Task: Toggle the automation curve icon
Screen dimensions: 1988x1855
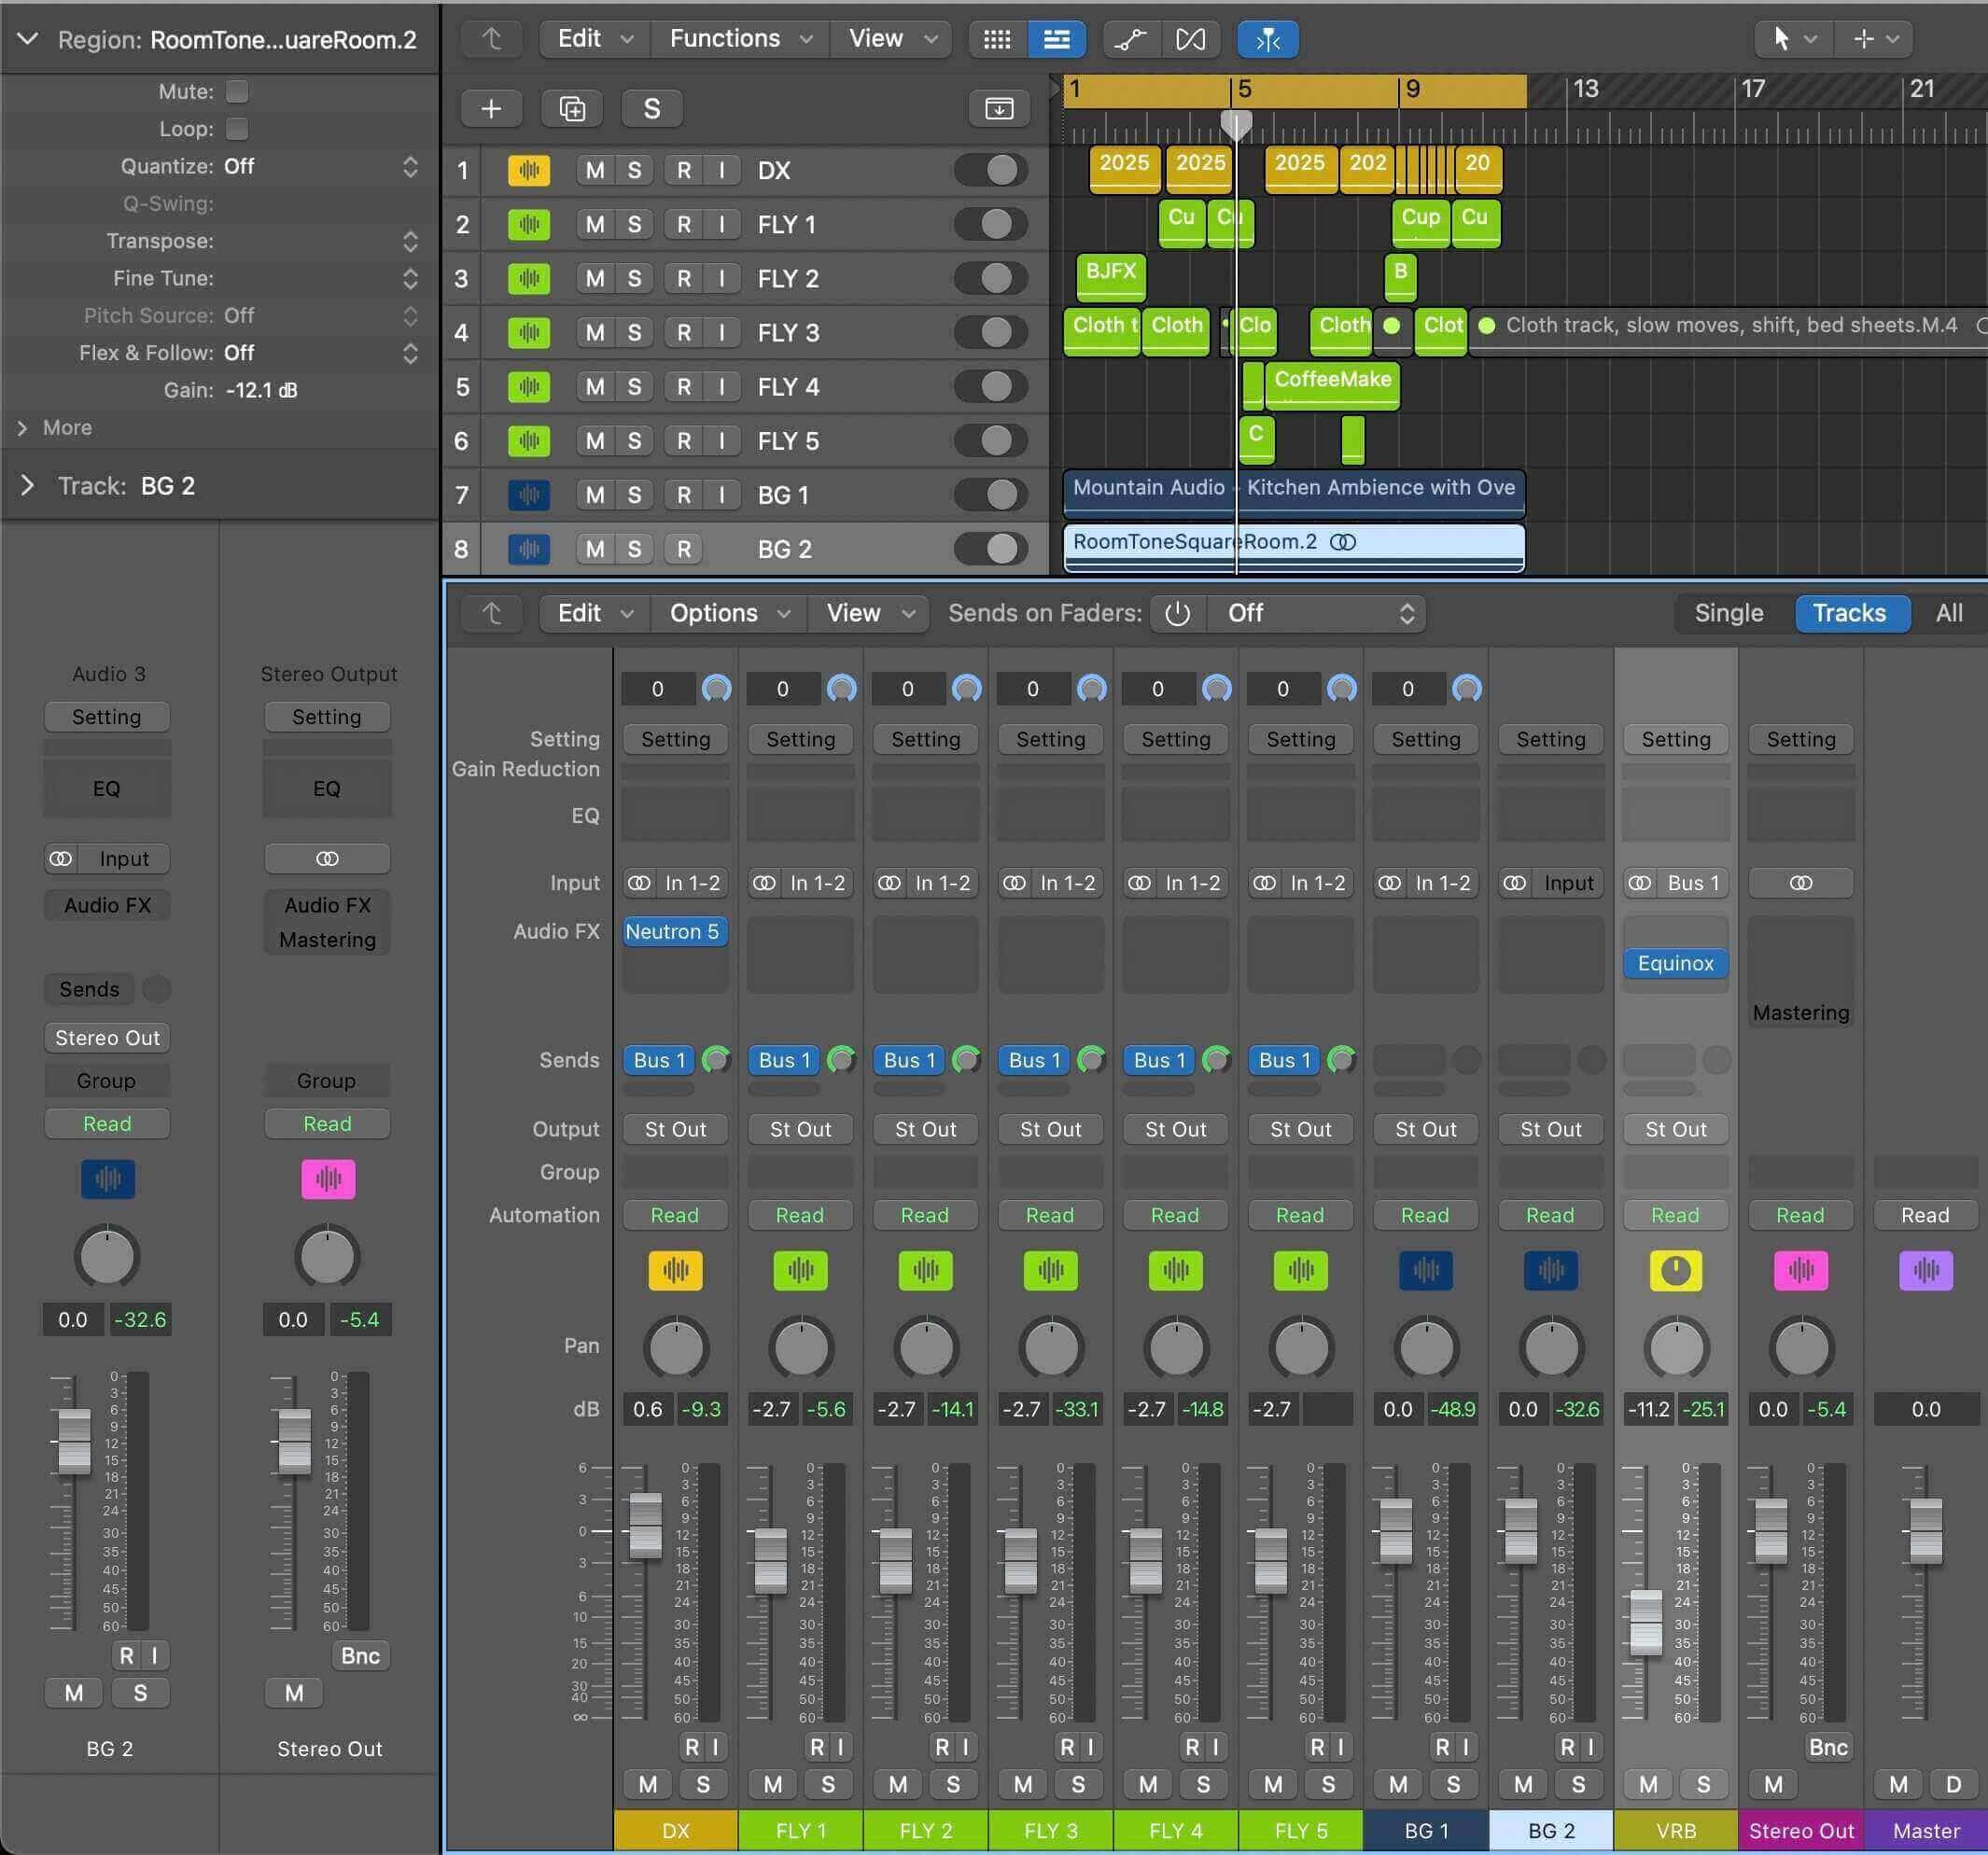Action: click(1130, 39)
